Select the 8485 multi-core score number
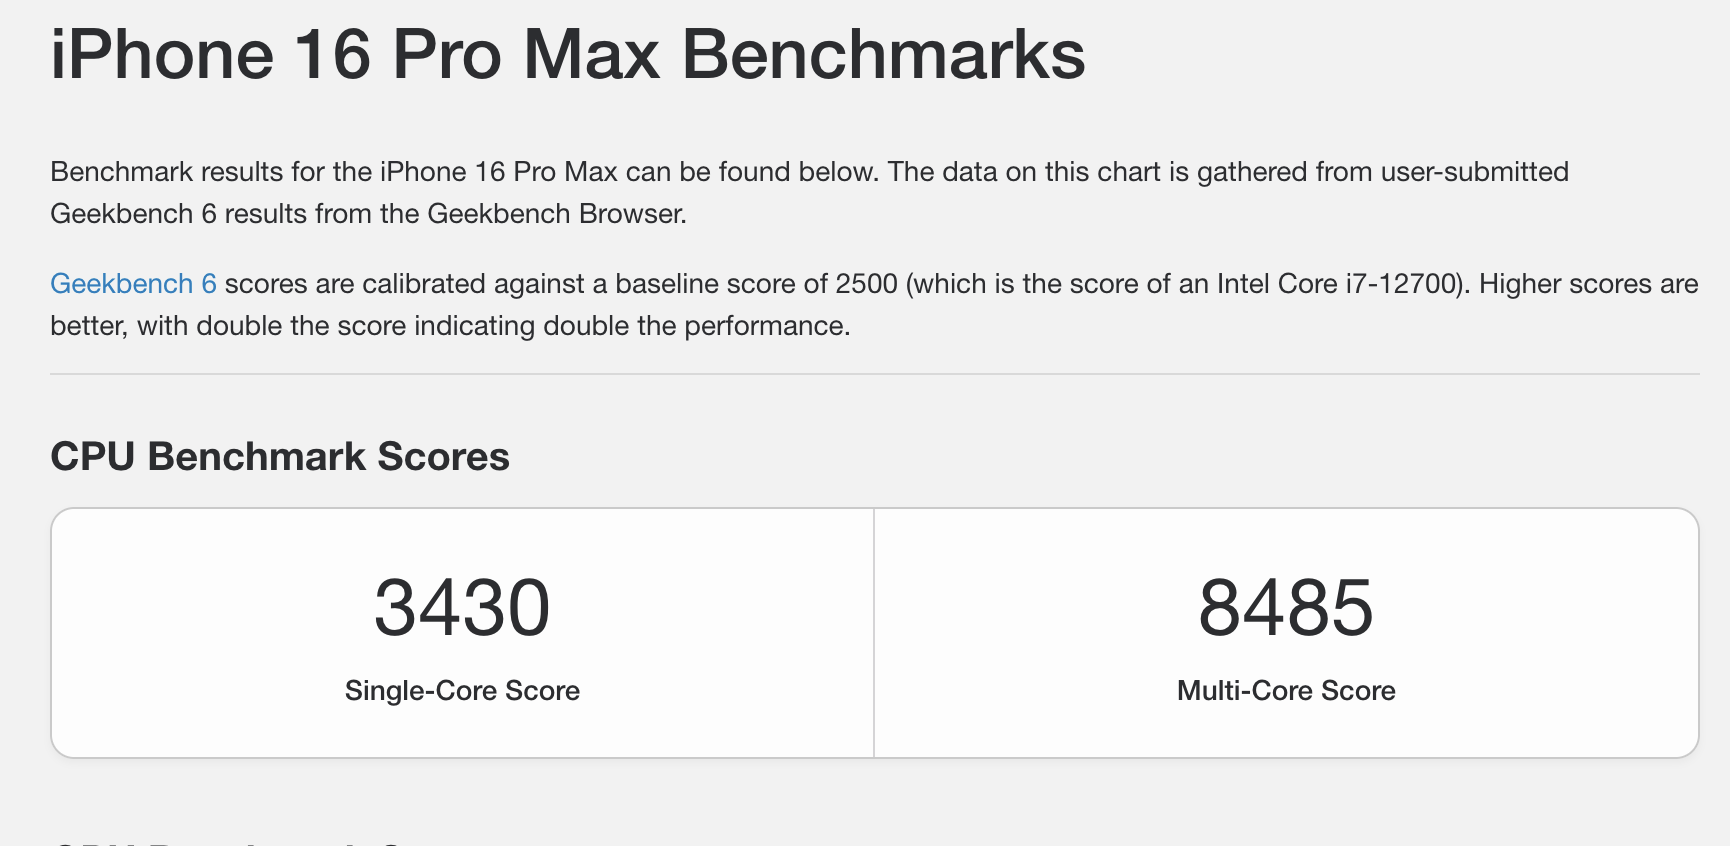1730x846 pixels. (1286, 608)
